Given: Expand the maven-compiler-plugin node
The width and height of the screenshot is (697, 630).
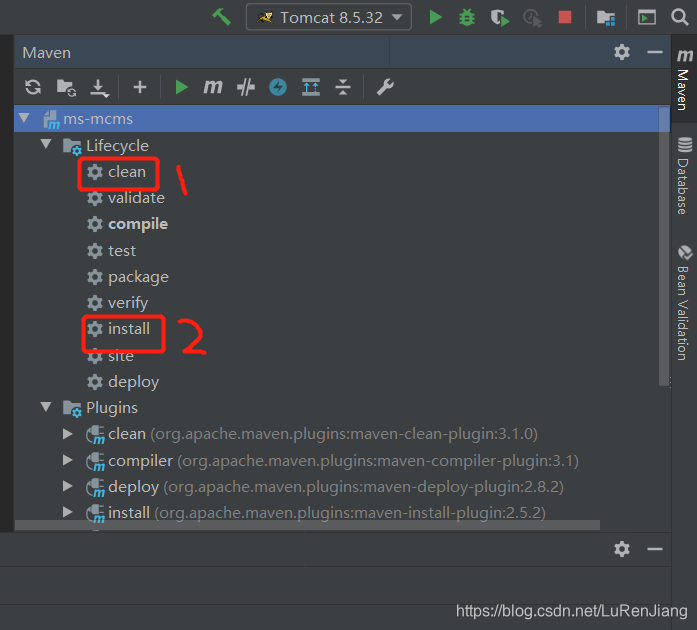Looking at the screenshot, I should [68, 460].
